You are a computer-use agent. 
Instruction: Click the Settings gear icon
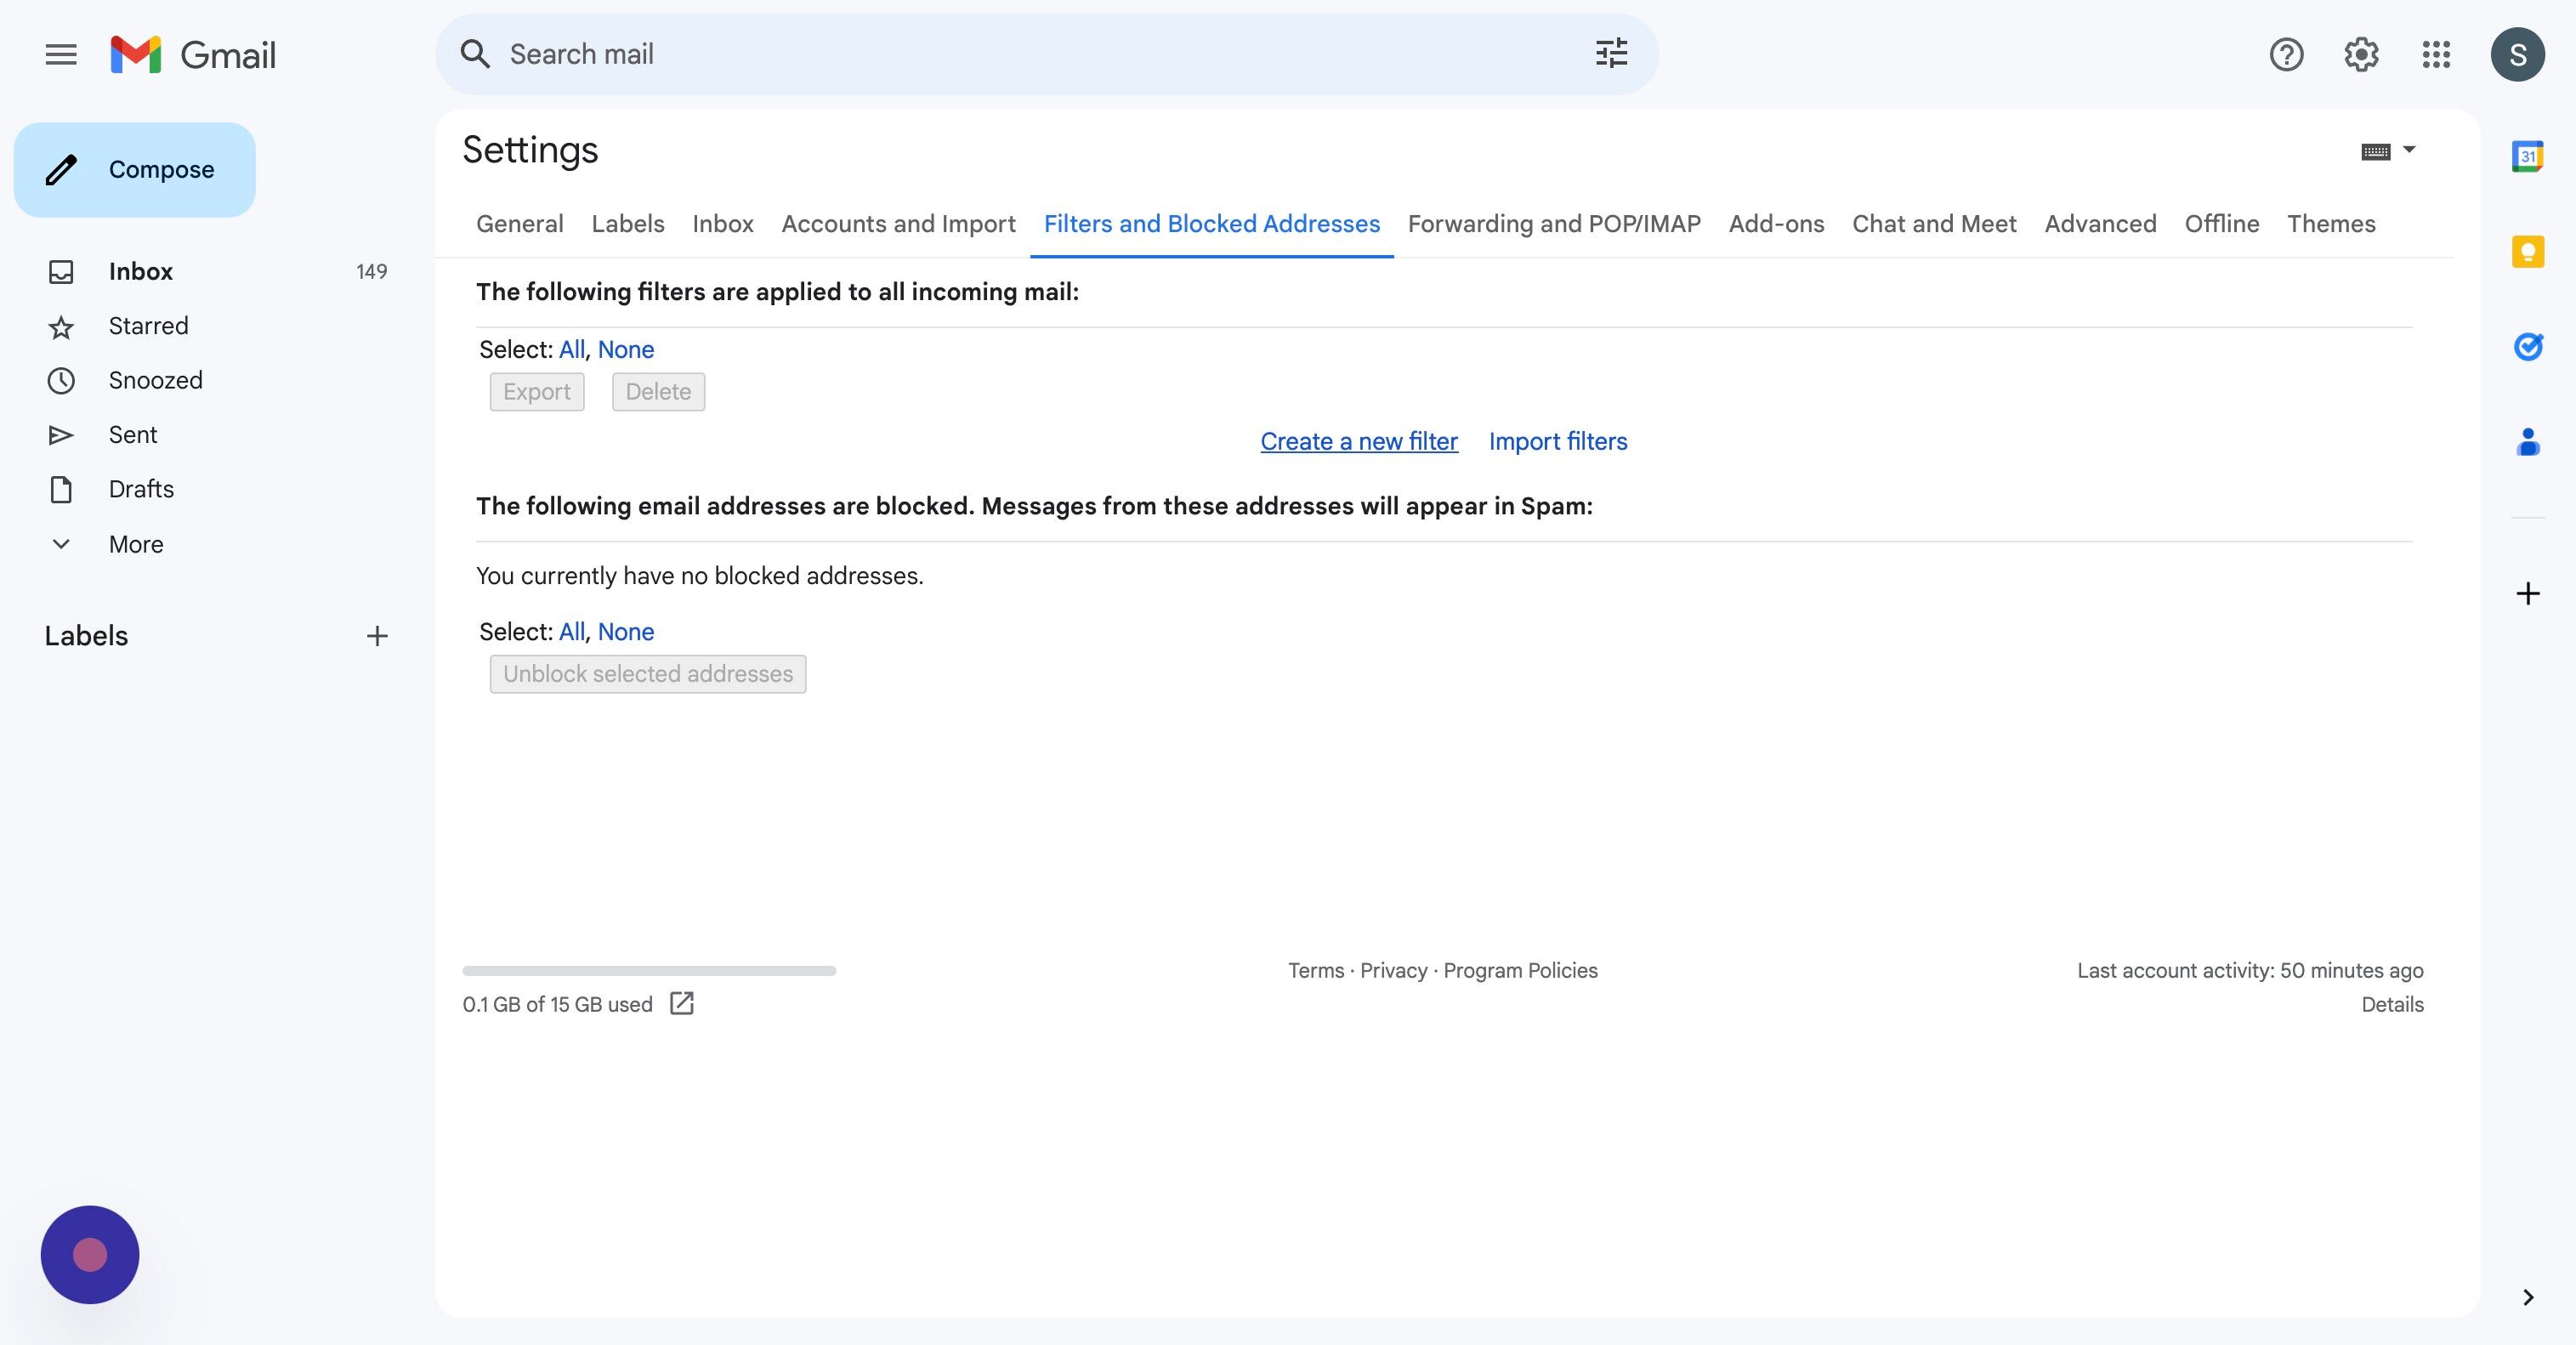click(x=2361, y=54)
